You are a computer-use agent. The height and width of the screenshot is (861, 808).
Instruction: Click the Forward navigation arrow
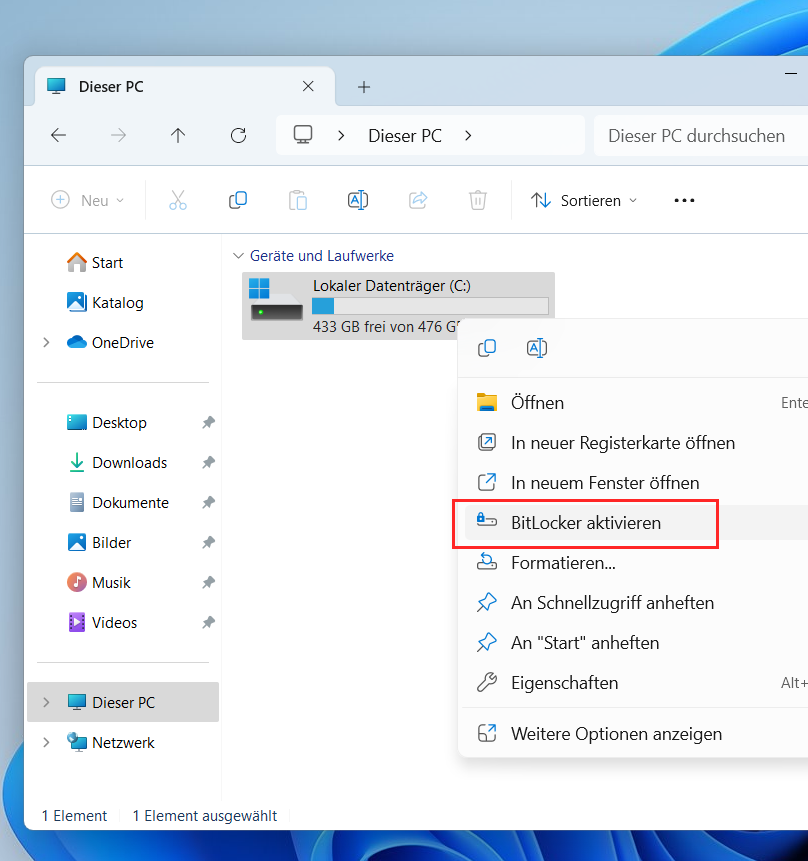click(118, 135)
